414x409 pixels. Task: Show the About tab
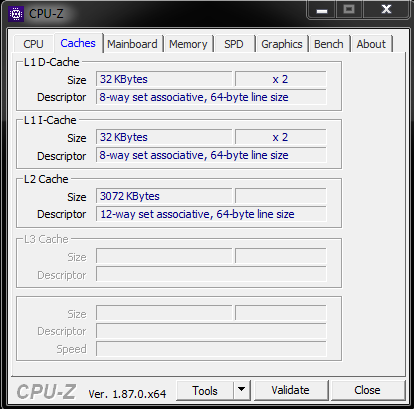(371, 44)
